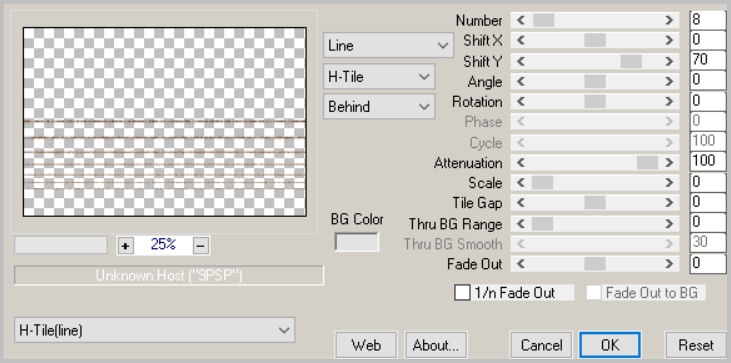The width and height of the screenshot is (731, 363).
Task: Increase Fade Out with right arrow
Action: 669,264
